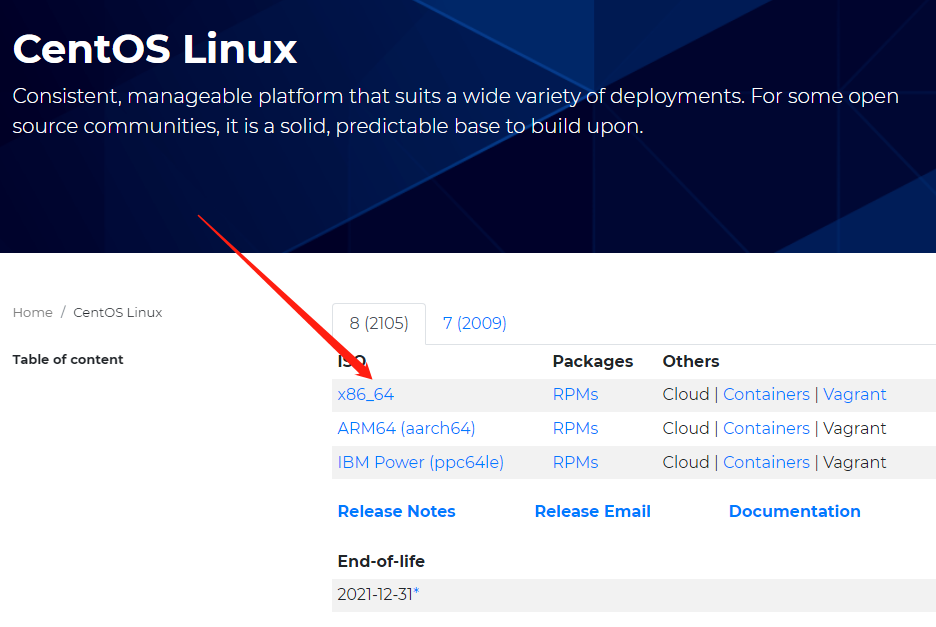Select the Vagrant text in ARM64 row
The width and height of the screenshot is (936, 627).
(x=854, y=429)
